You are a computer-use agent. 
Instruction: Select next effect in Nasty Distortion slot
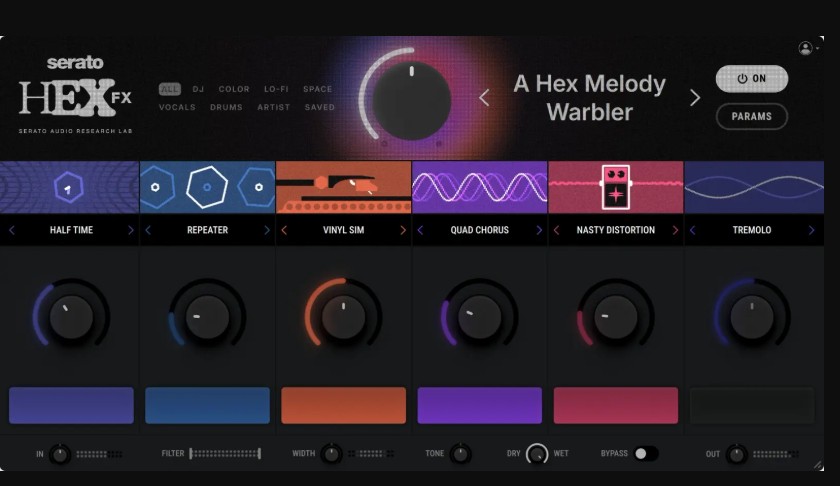tap(675, 230)
